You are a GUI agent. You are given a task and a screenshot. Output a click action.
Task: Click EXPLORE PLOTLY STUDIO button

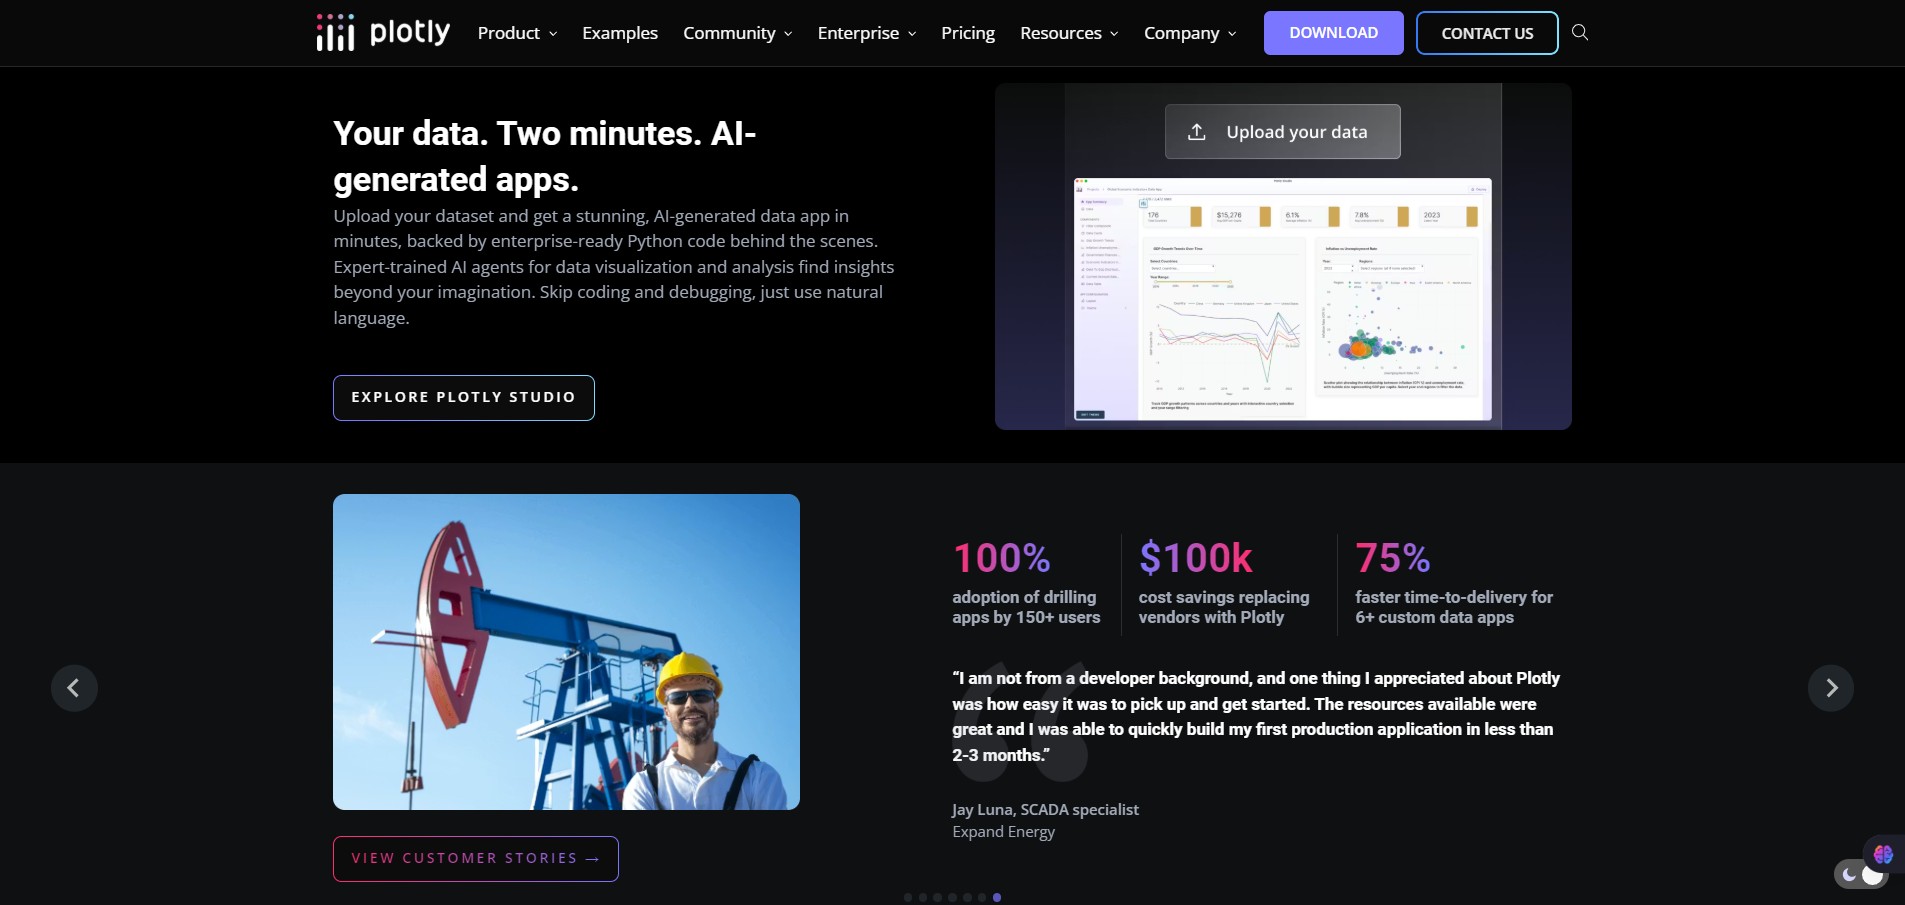pyautogui.click(x=464, y=398)
